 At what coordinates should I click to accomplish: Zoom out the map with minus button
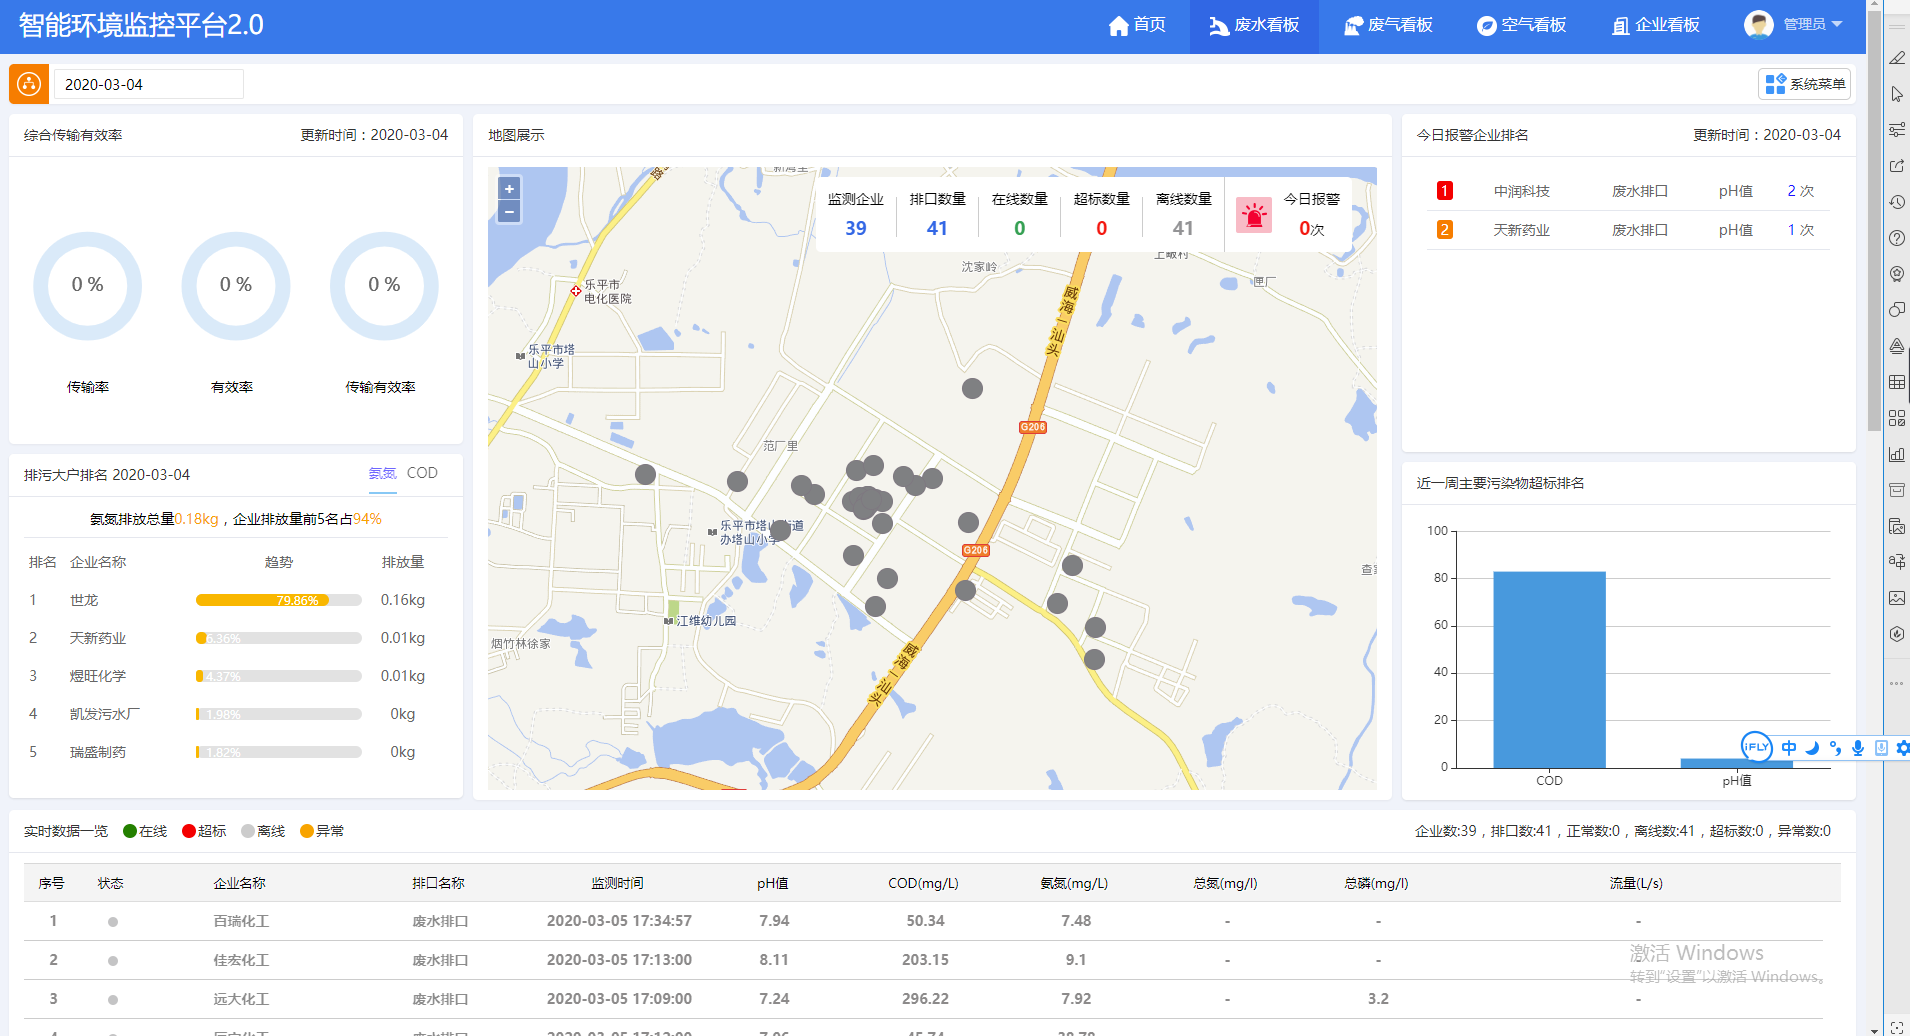click(x=509, y=211)
